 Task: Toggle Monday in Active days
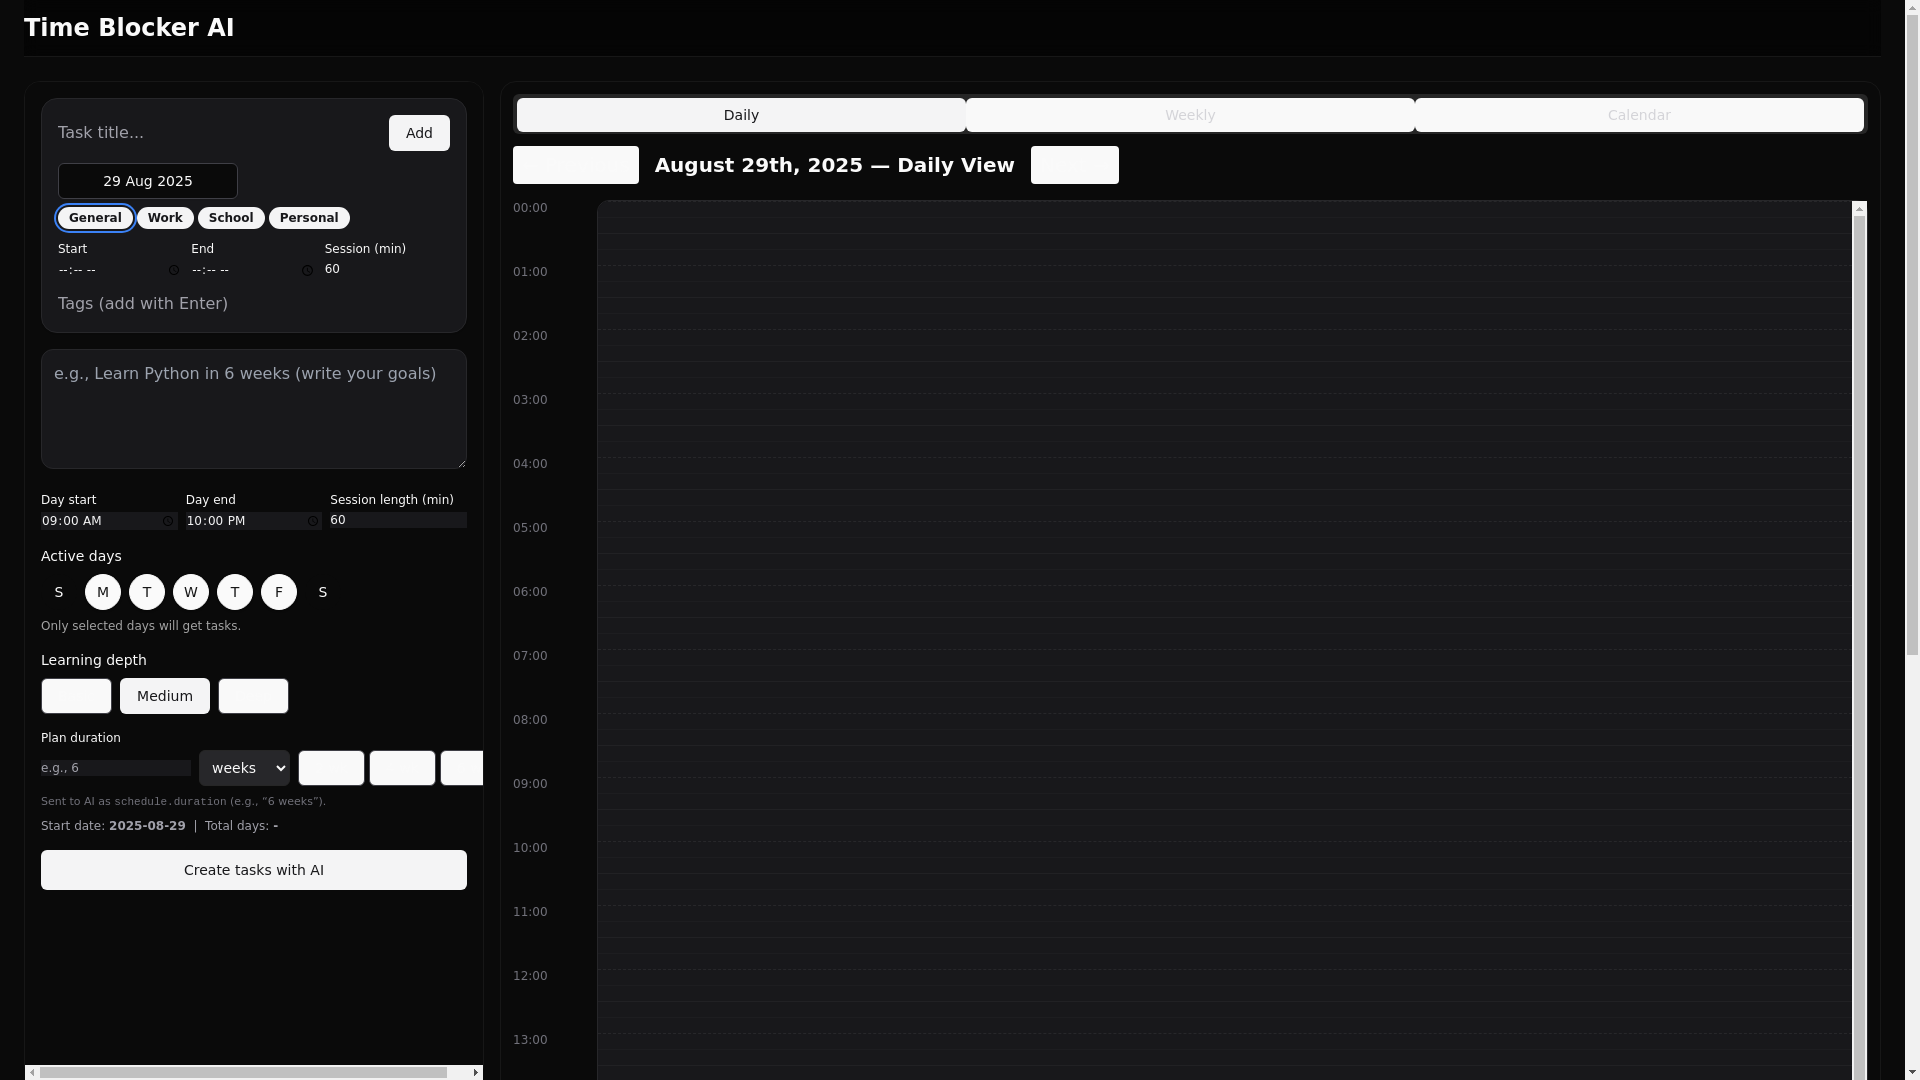(x=103, y=592)
